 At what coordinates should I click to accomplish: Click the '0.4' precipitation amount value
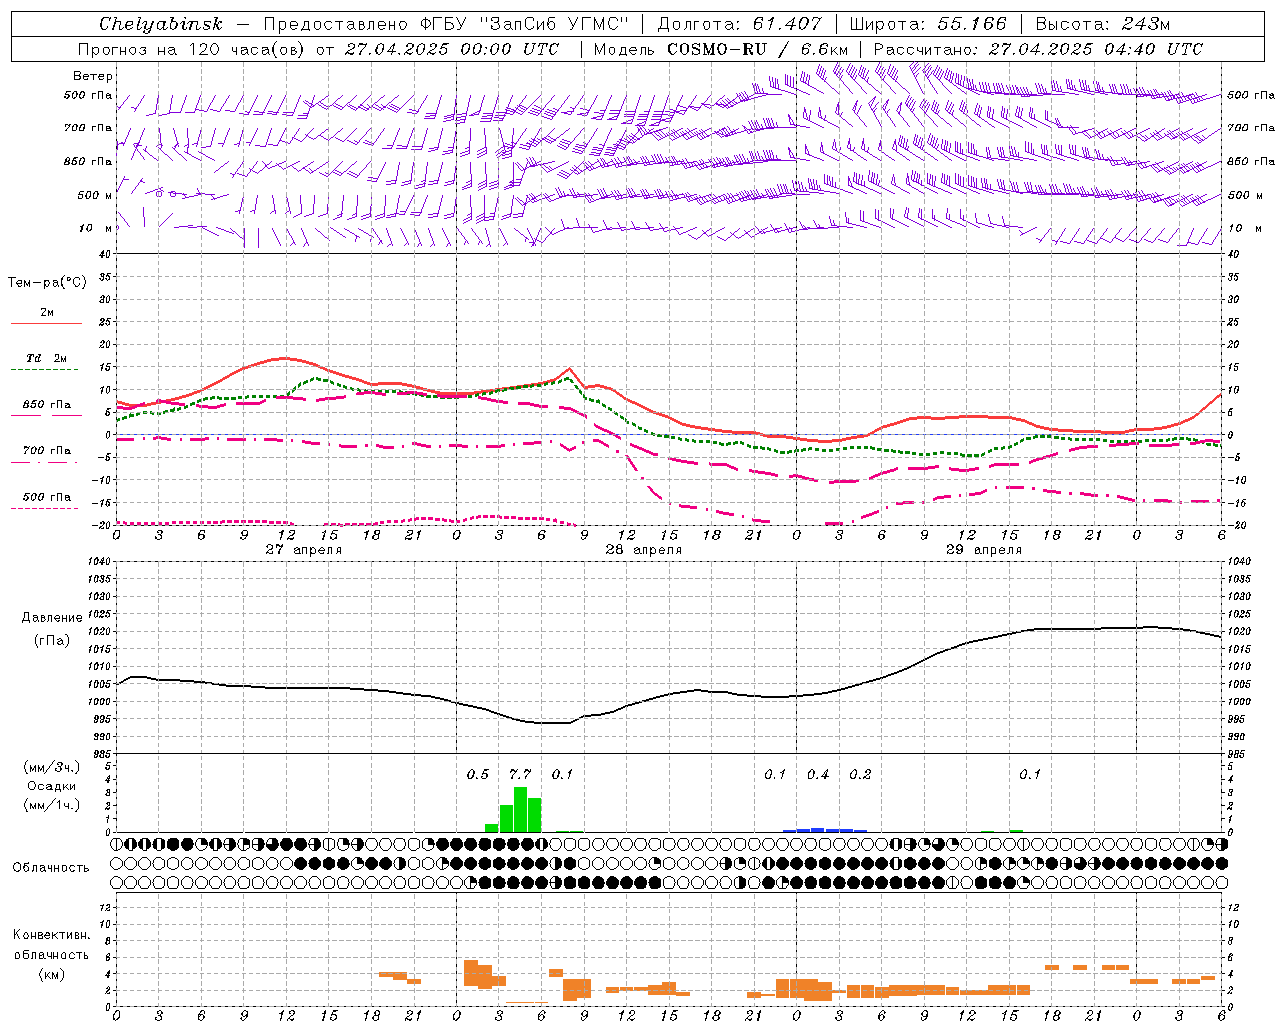tap(818, 775)
